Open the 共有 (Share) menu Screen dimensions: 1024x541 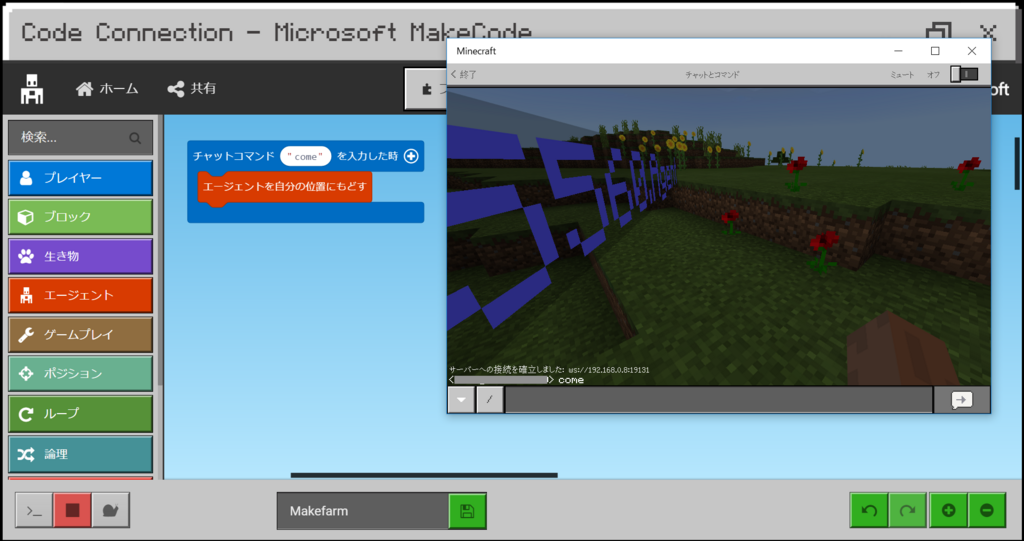point(192,89)
